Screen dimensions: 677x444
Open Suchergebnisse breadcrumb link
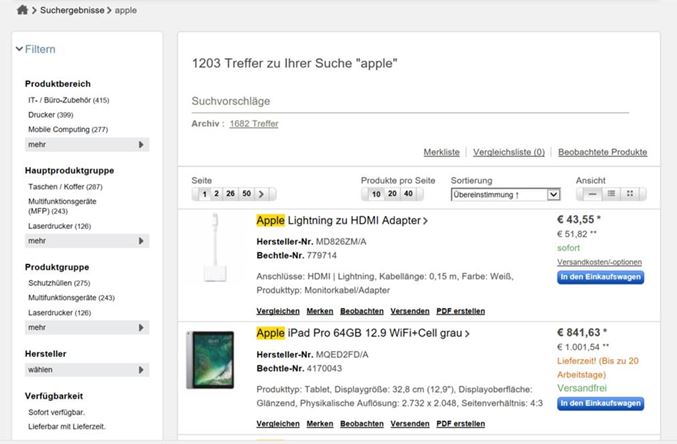[x=72, y=10]
